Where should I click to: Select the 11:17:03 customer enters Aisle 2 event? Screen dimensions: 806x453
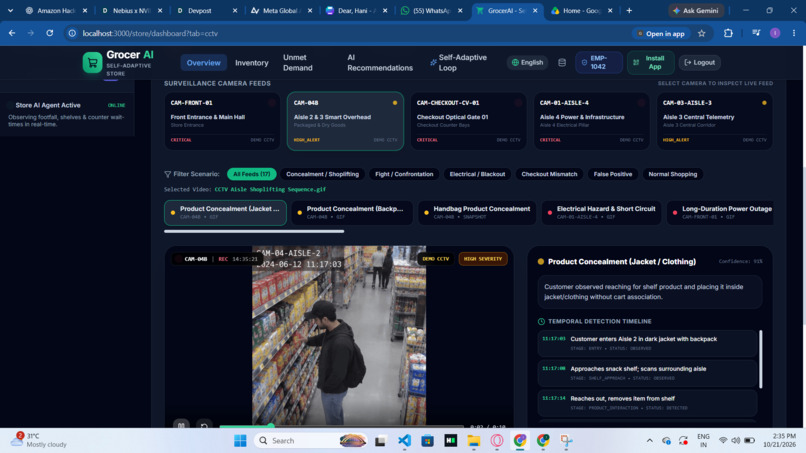[x=647, y=343]
